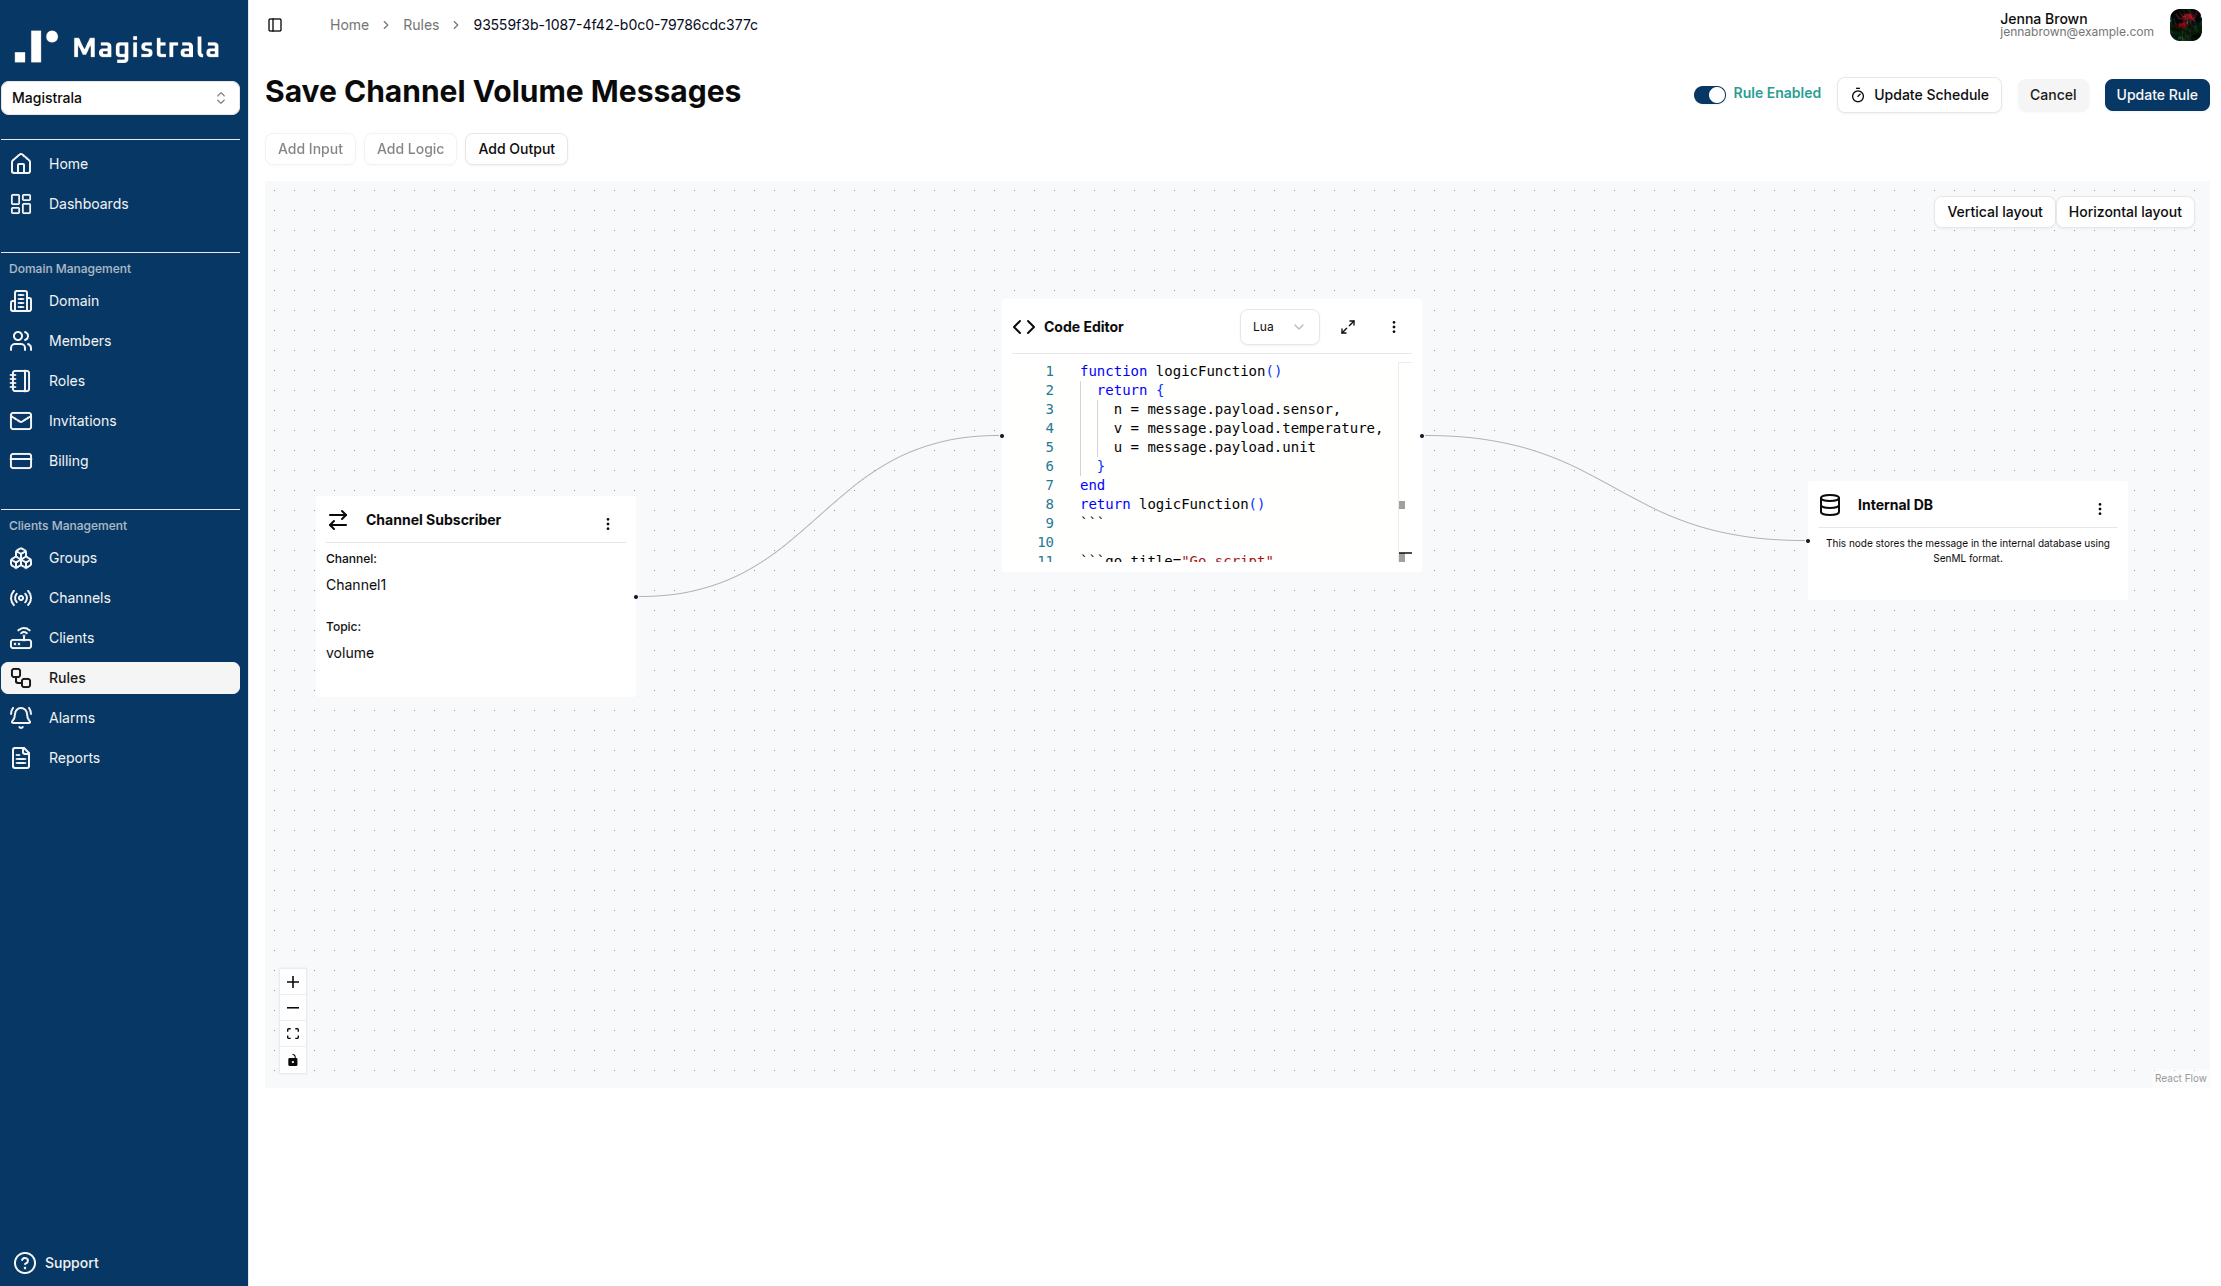Click the Update Rule button
This screenshot has width=2221, height=1286.
click(x=2156, y=94)
